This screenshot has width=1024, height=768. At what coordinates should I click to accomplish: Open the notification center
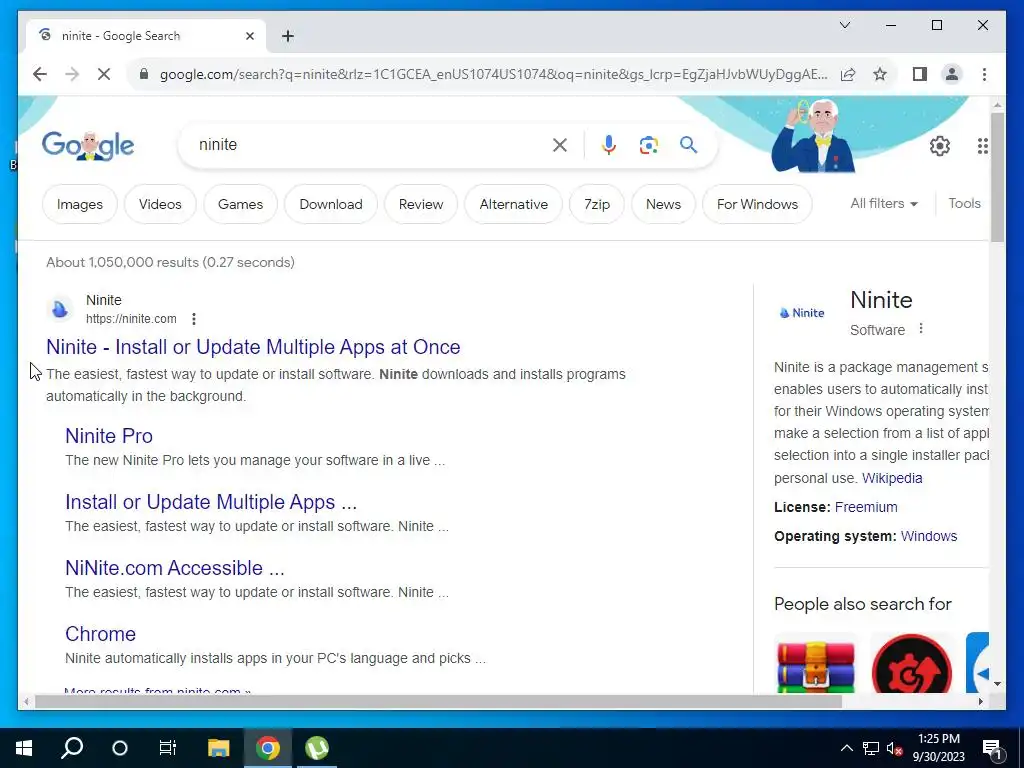992,749
